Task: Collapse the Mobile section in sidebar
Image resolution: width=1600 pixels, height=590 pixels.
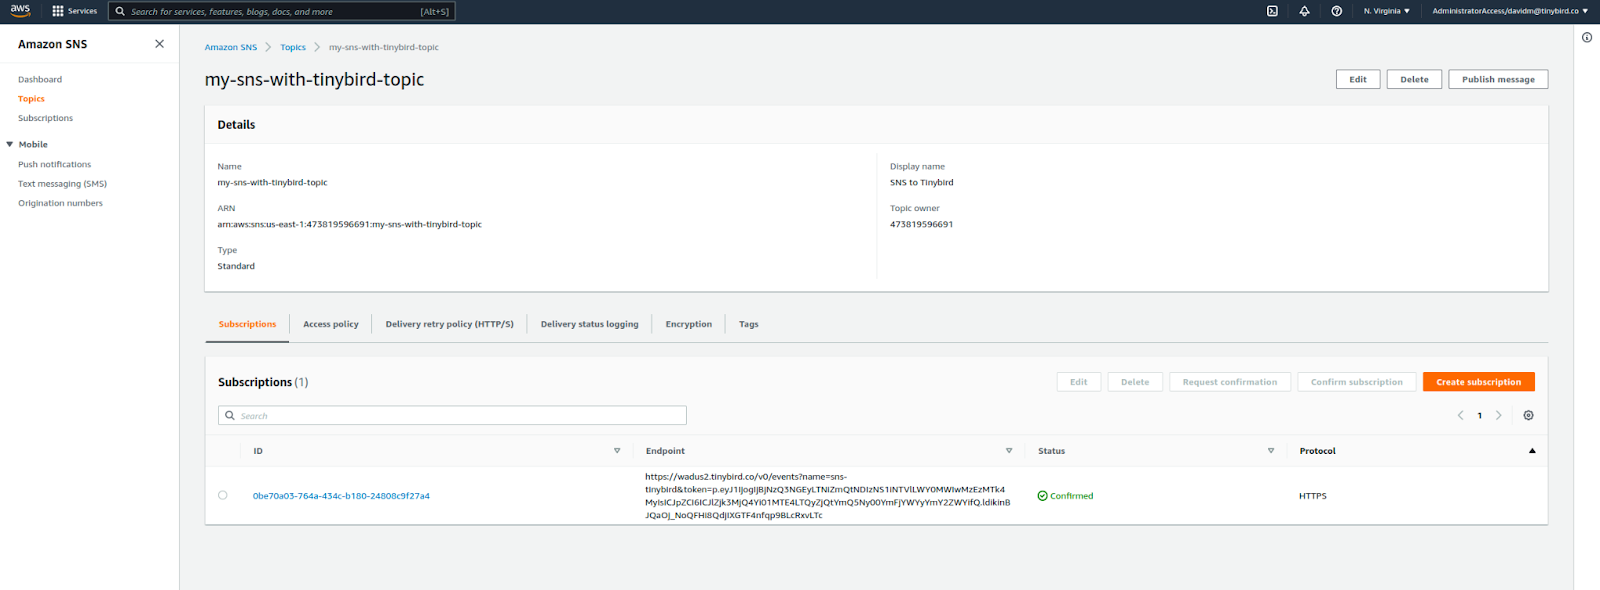Action: coord(10,145)
